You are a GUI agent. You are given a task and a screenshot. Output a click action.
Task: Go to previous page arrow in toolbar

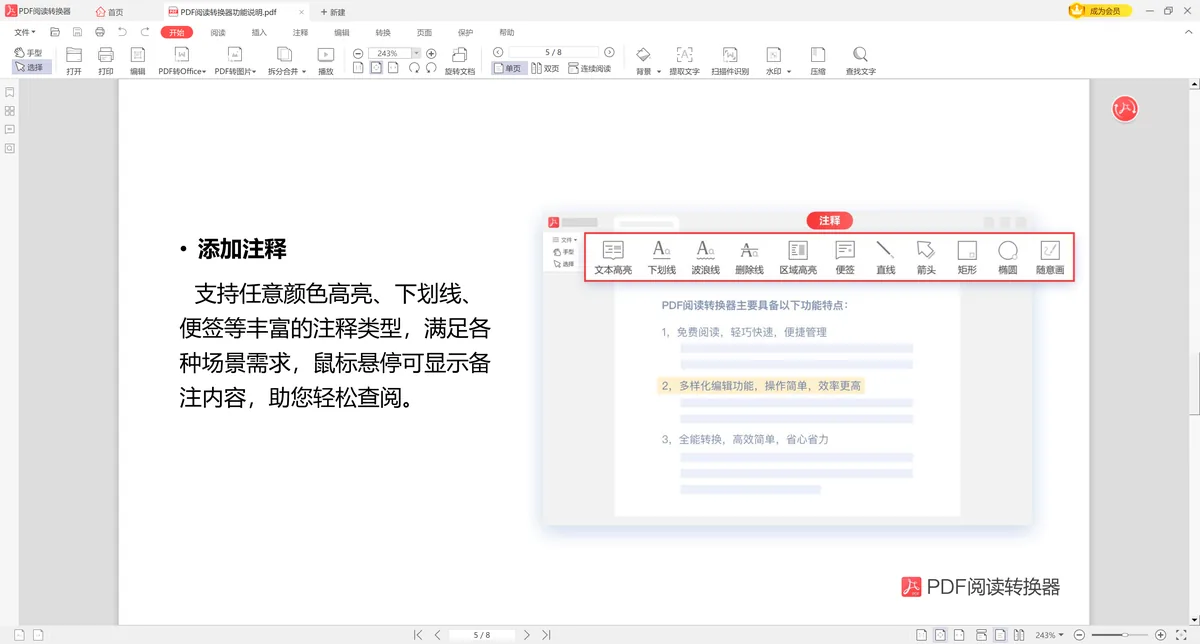click(x=498, y=52)
